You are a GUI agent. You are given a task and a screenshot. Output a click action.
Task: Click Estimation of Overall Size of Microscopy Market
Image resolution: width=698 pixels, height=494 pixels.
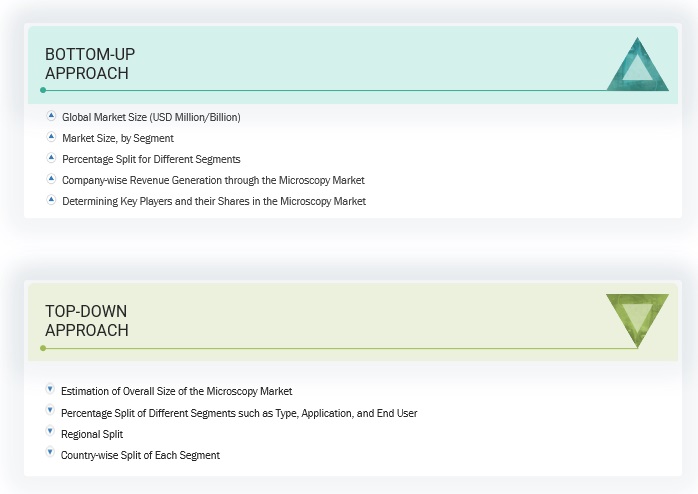[176, 391]
